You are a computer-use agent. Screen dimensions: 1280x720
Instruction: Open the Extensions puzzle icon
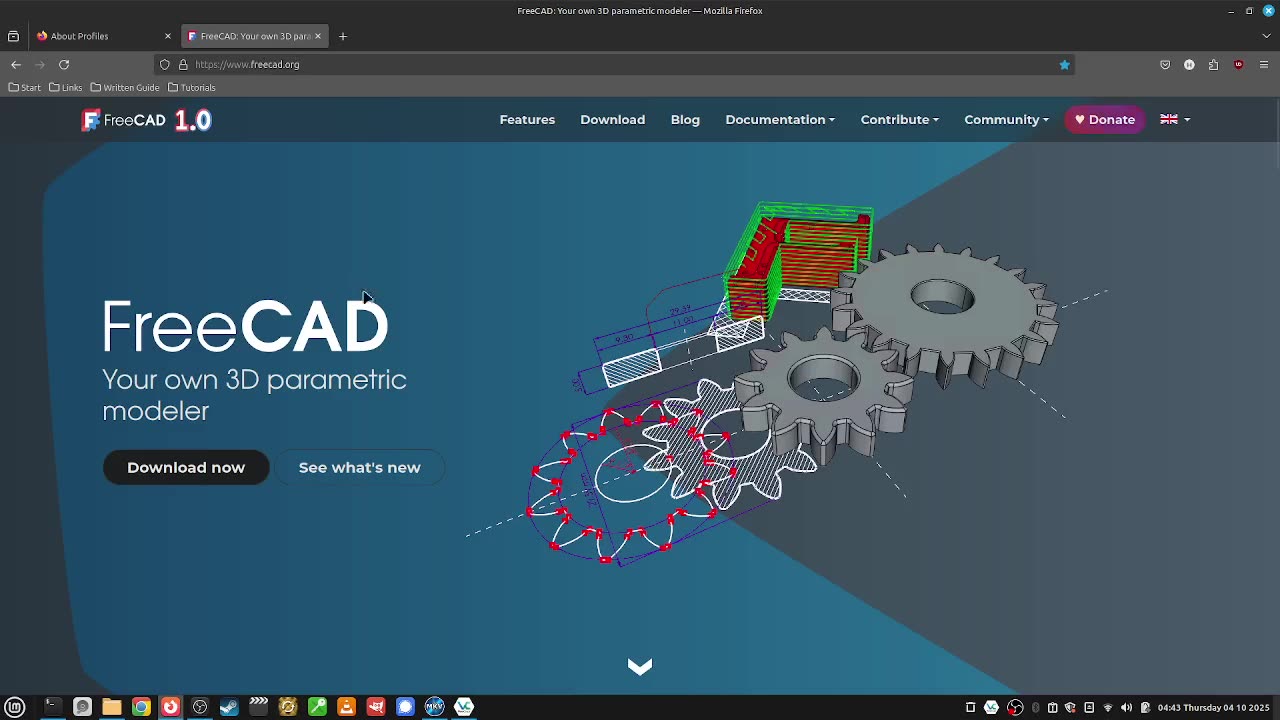click(1213, 64)
